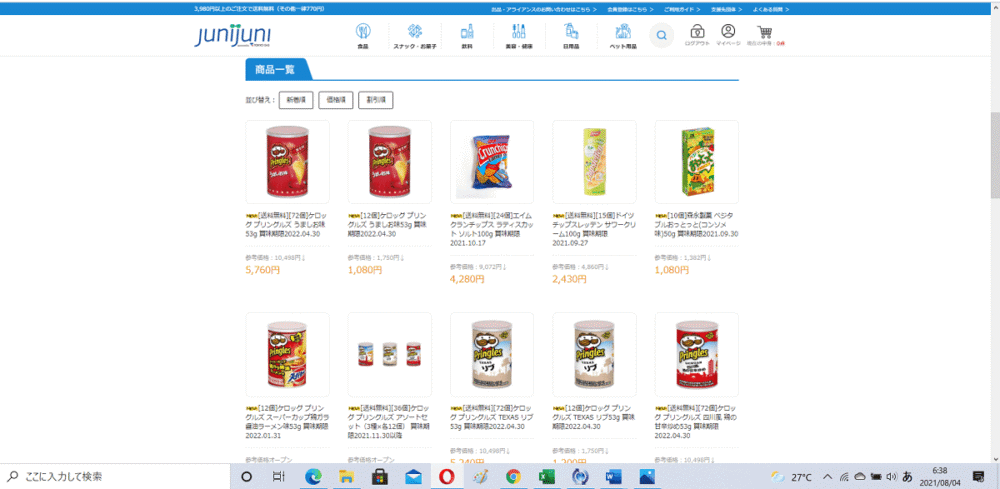The height and width of the screenshot is (489, 1000).
Task: Click the browser vertical scrollbar thumb
Action: pyautogui.click(x=994, y=156)
